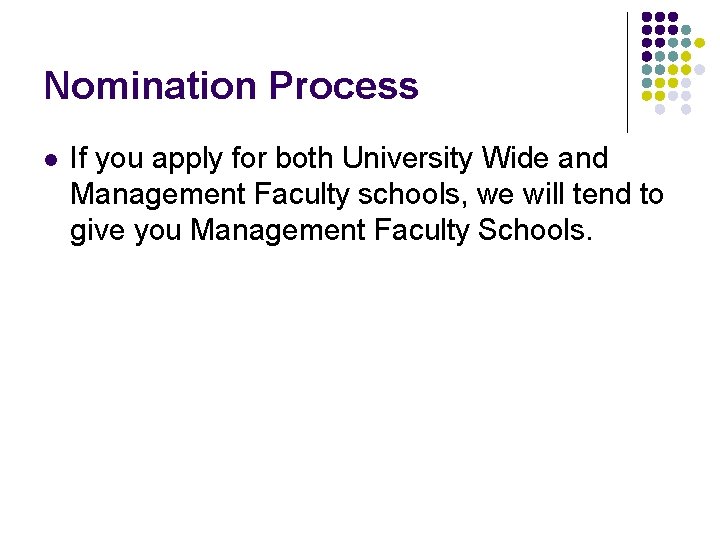720x540 pixels.
Task: Select the word "apply" in first line
Action: 187,160
